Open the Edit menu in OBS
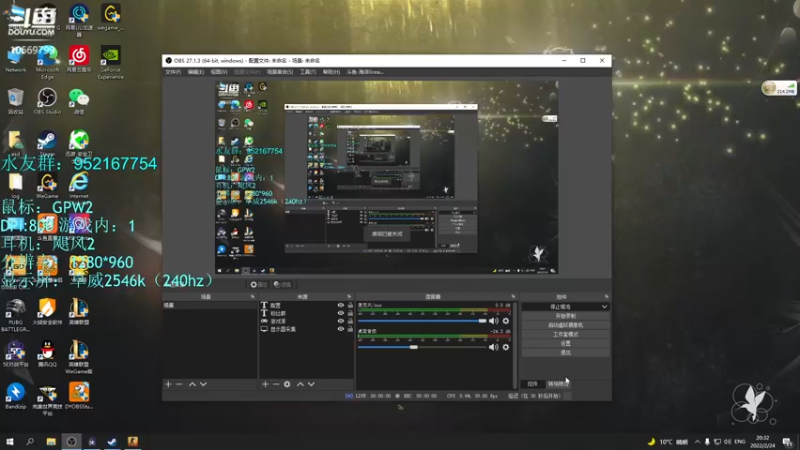The height and width of the screenshot is (450, 800). [196, 72]
